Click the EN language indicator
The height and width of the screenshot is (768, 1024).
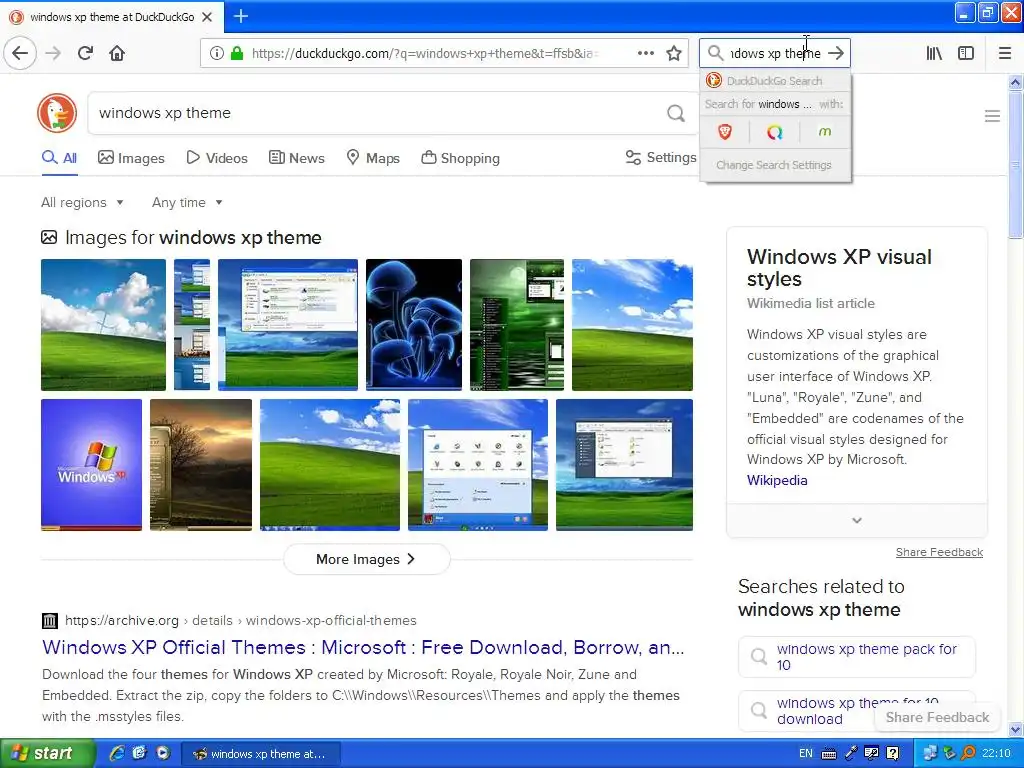pyautogui.click(x=806, y=753)
